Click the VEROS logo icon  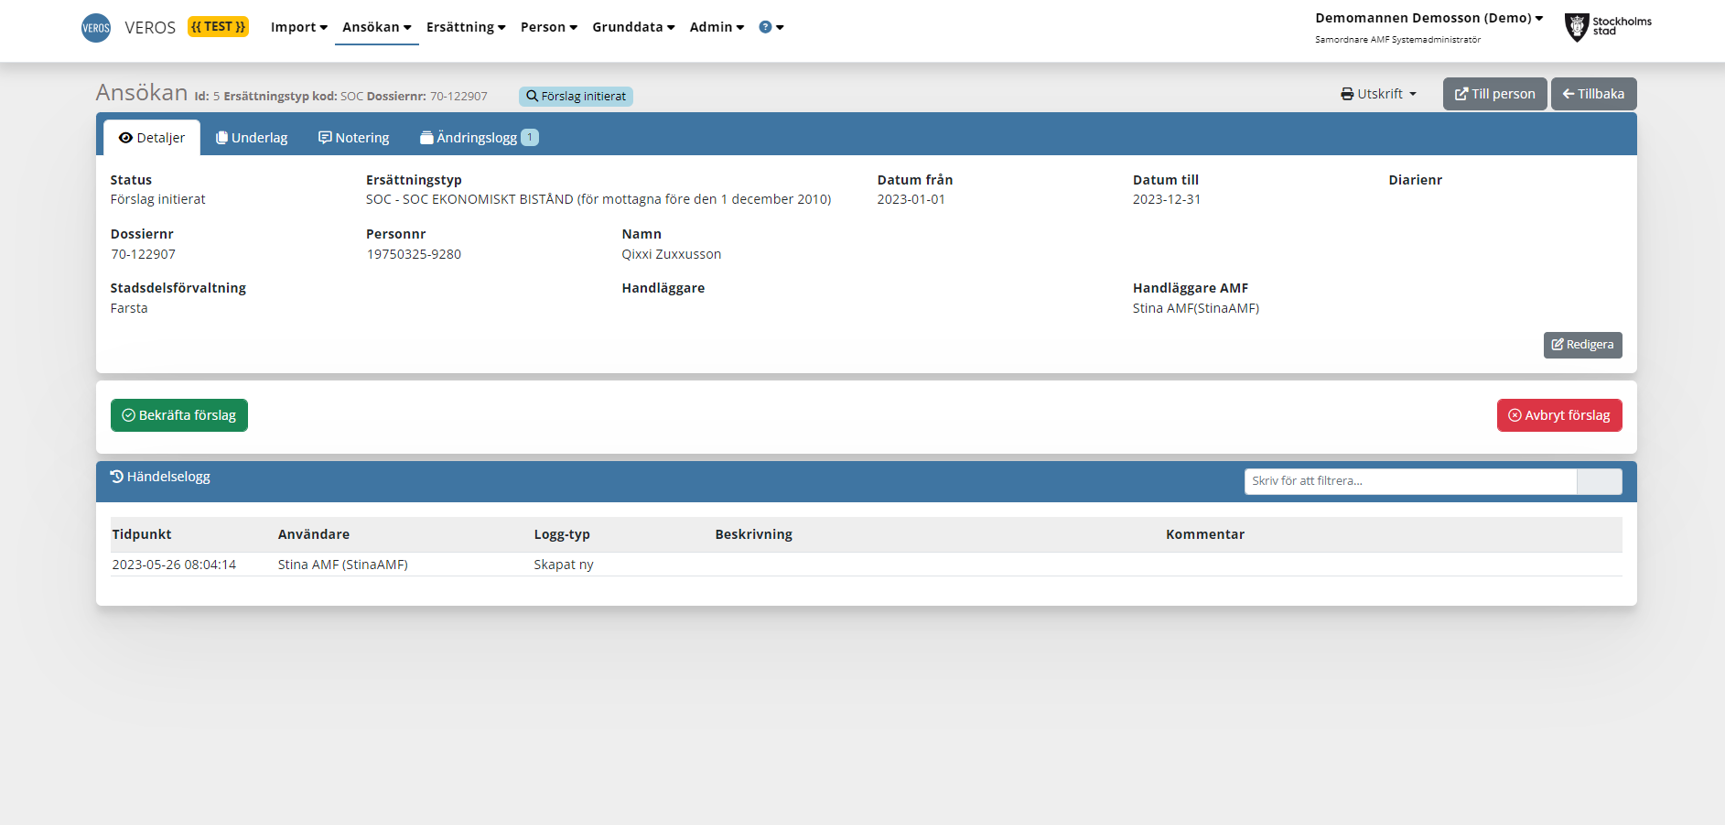tap(96, 28)
